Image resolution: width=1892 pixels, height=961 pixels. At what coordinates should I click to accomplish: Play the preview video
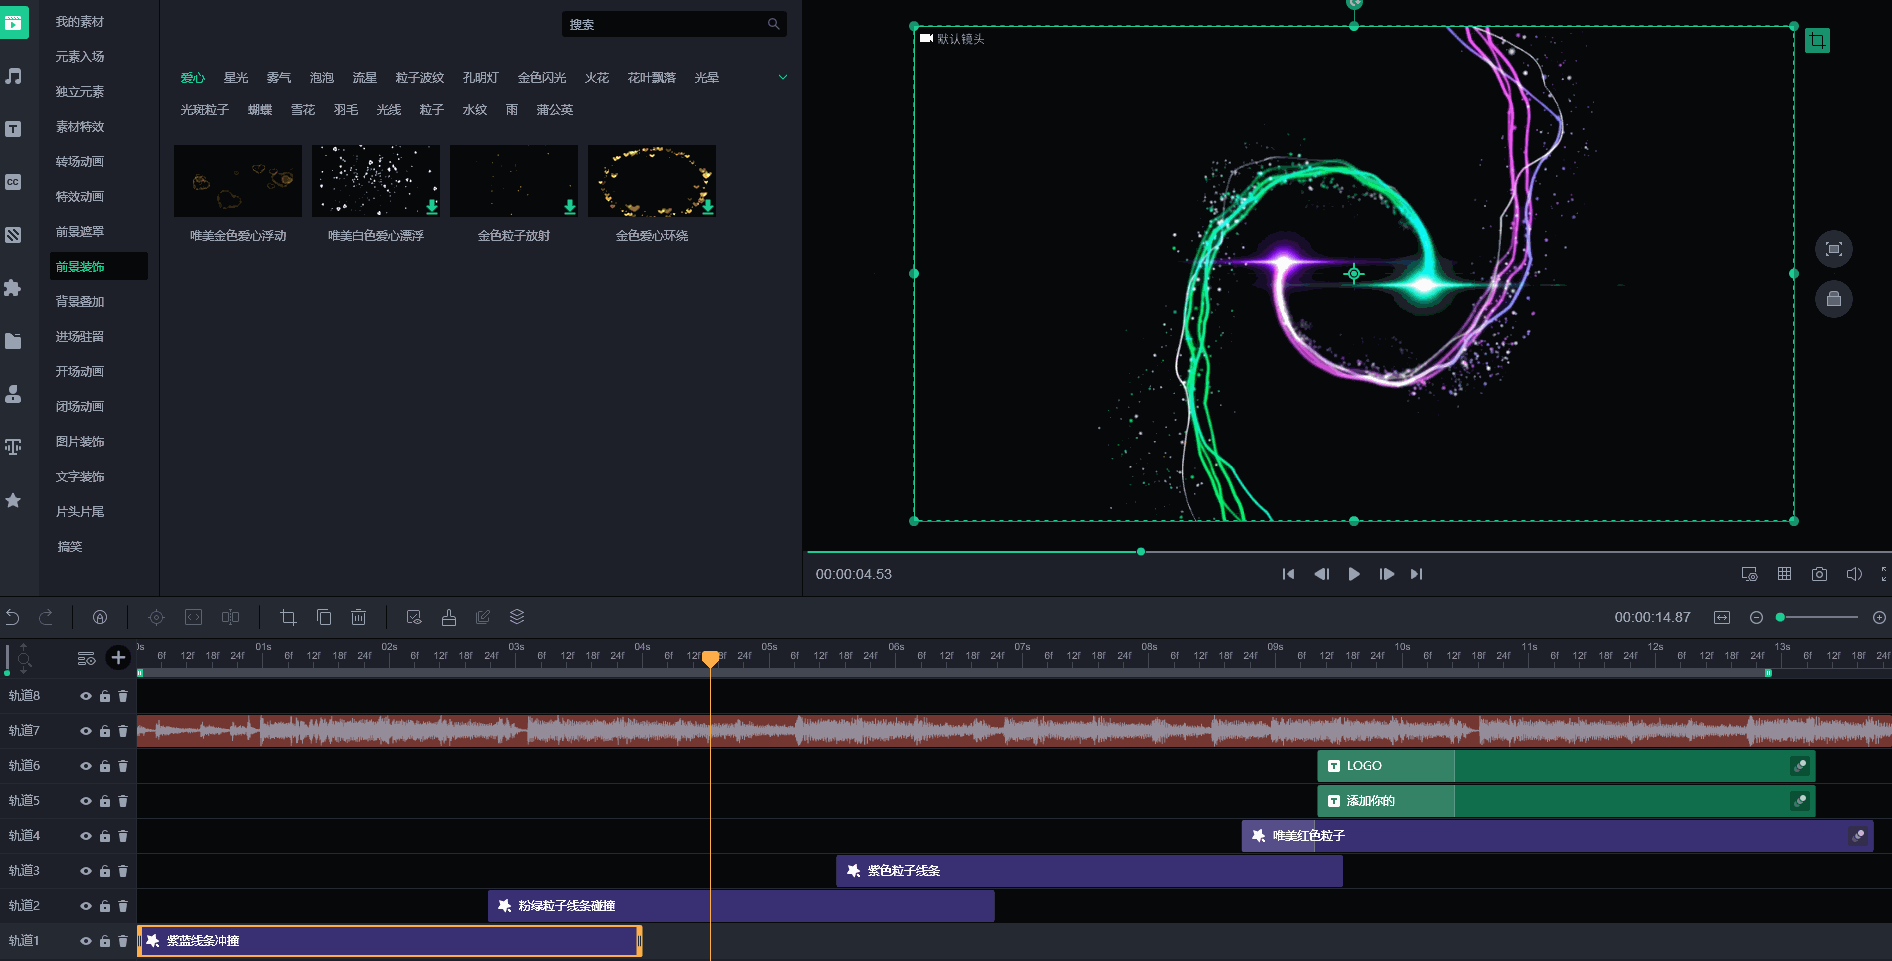[x=1354, y=574]
